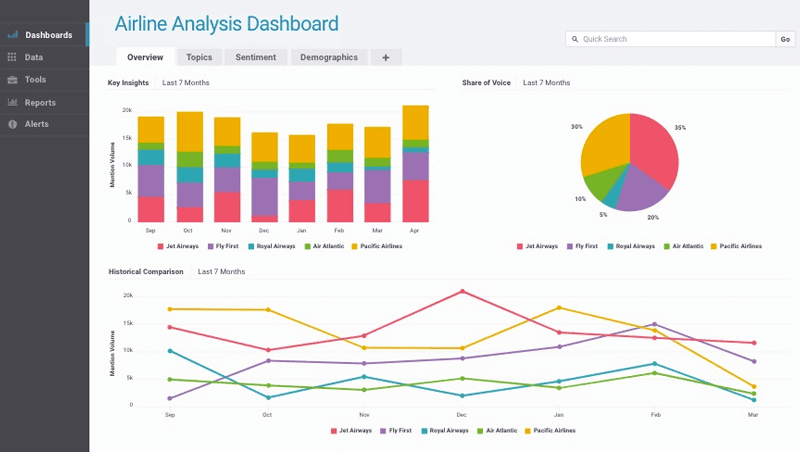Open Key Insights Last 7 Months range
This screenshot has height=452, width=800.
186,83
